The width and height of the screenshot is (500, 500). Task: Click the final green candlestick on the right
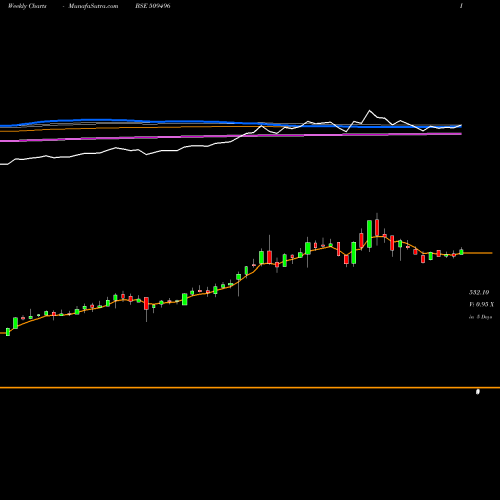[x=461, y=252]
